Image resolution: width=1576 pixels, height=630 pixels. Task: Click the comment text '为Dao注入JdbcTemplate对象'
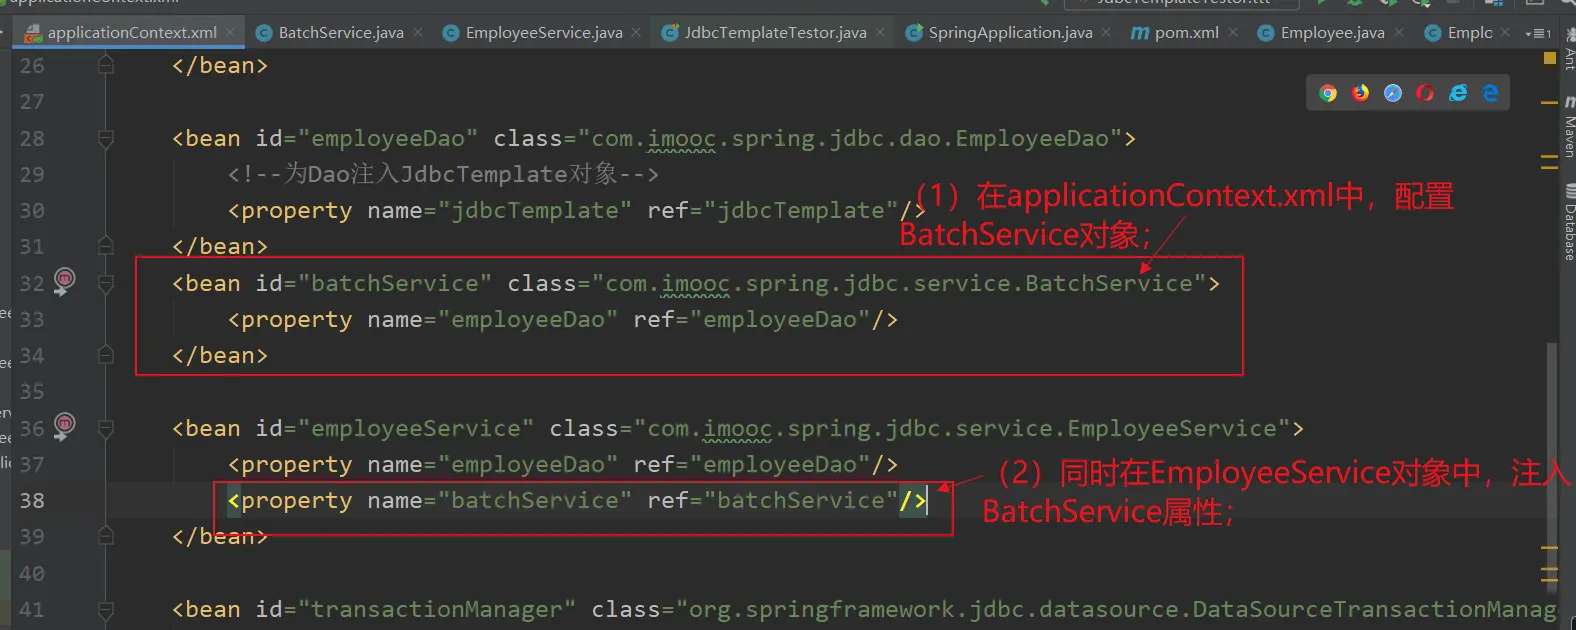click(450, 174)
